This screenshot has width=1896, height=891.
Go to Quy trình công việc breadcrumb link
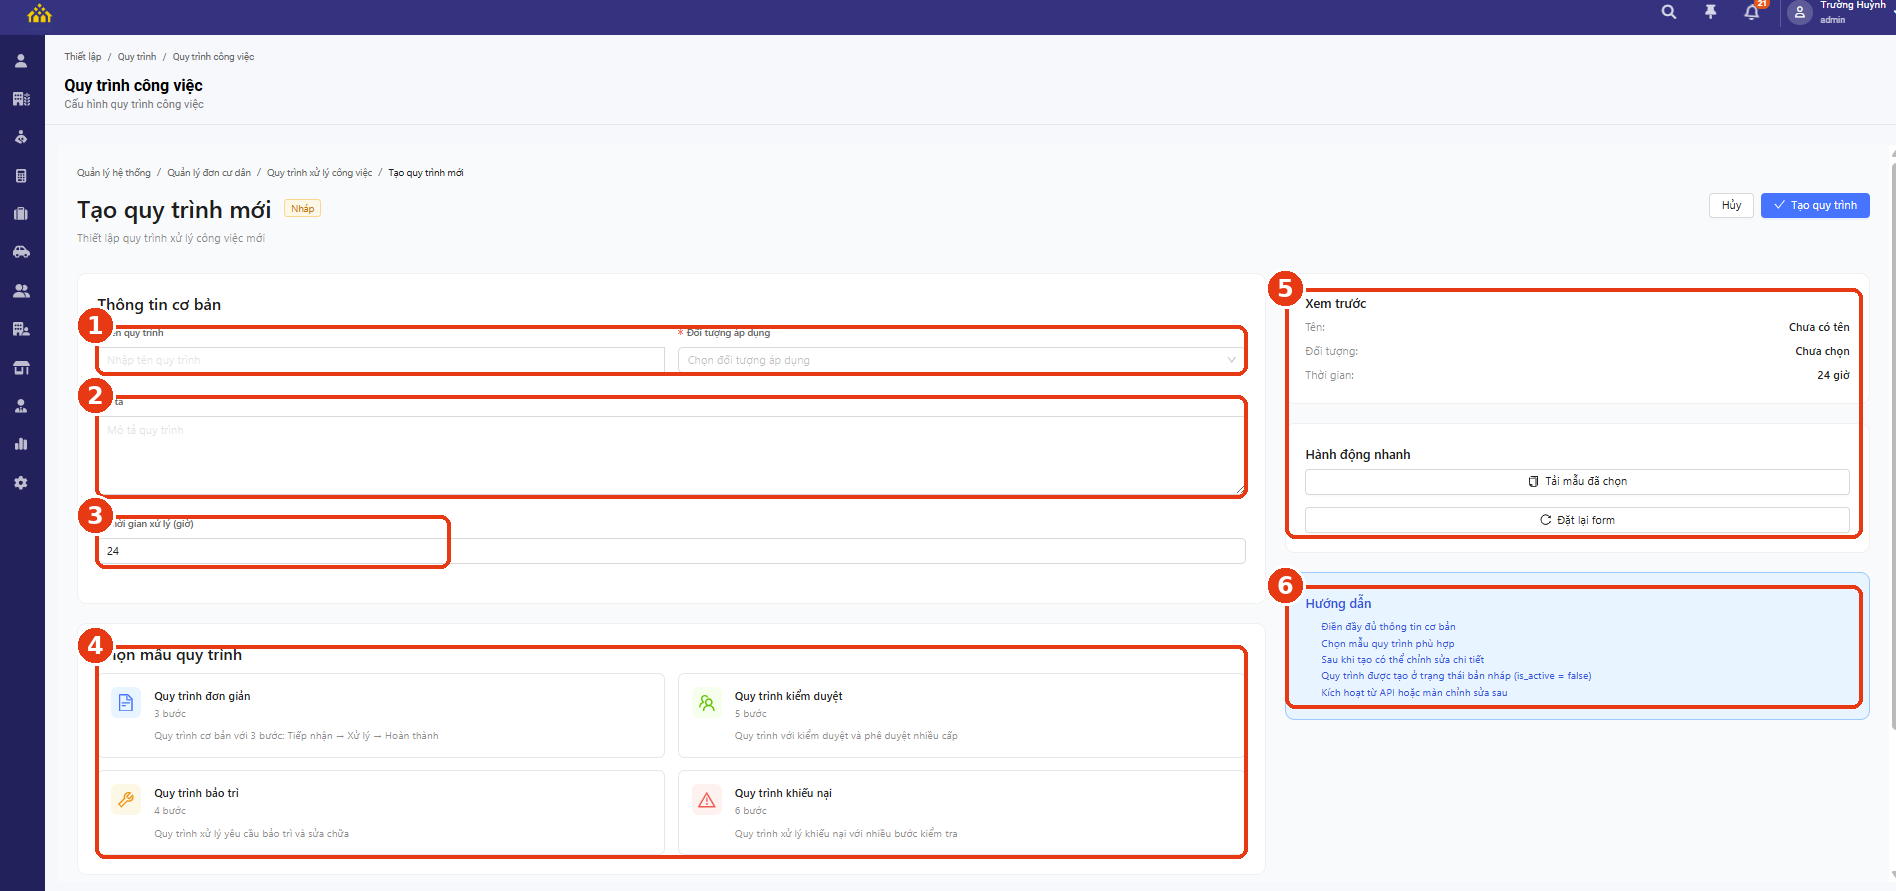coord(213,57)
